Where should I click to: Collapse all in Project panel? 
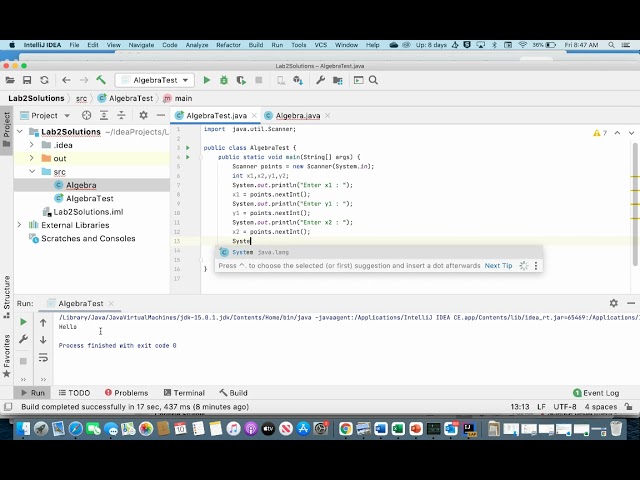pos(121,116)
